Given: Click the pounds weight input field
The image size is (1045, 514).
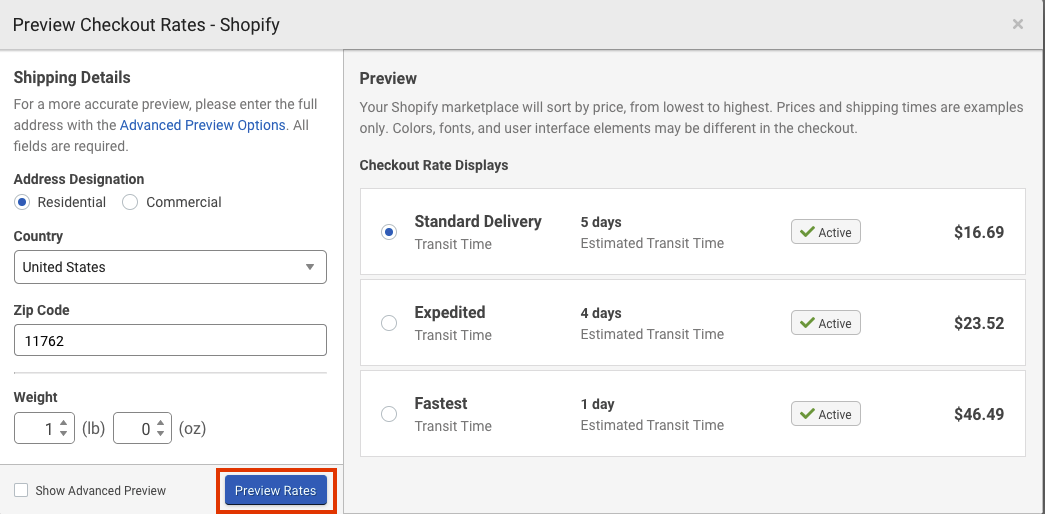Looking at the screenshot, I should (x=36, y=429).
